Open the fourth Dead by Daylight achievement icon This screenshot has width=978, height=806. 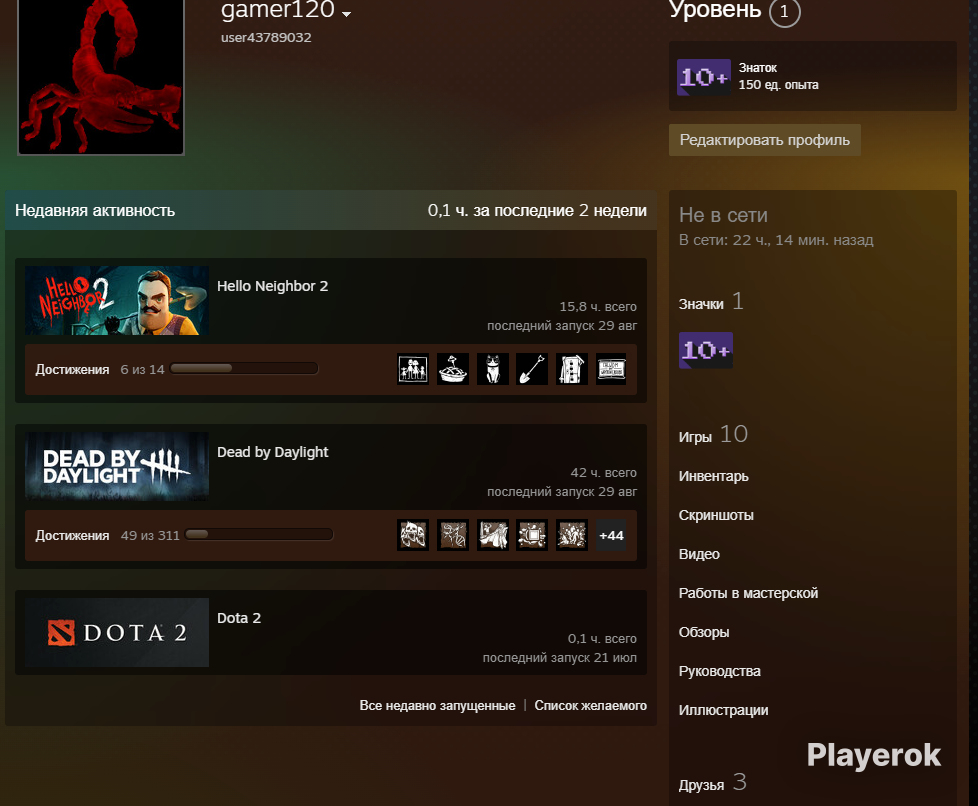coord(532,535)
